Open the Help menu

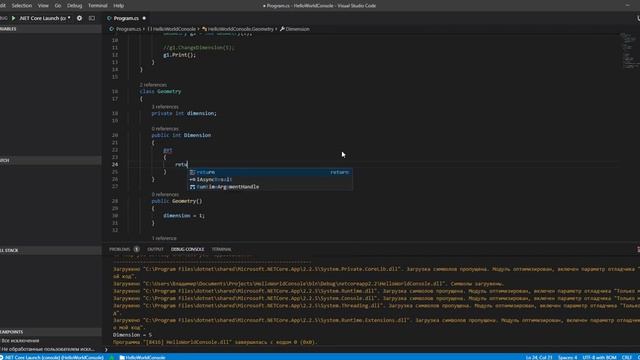coord(118,6)
